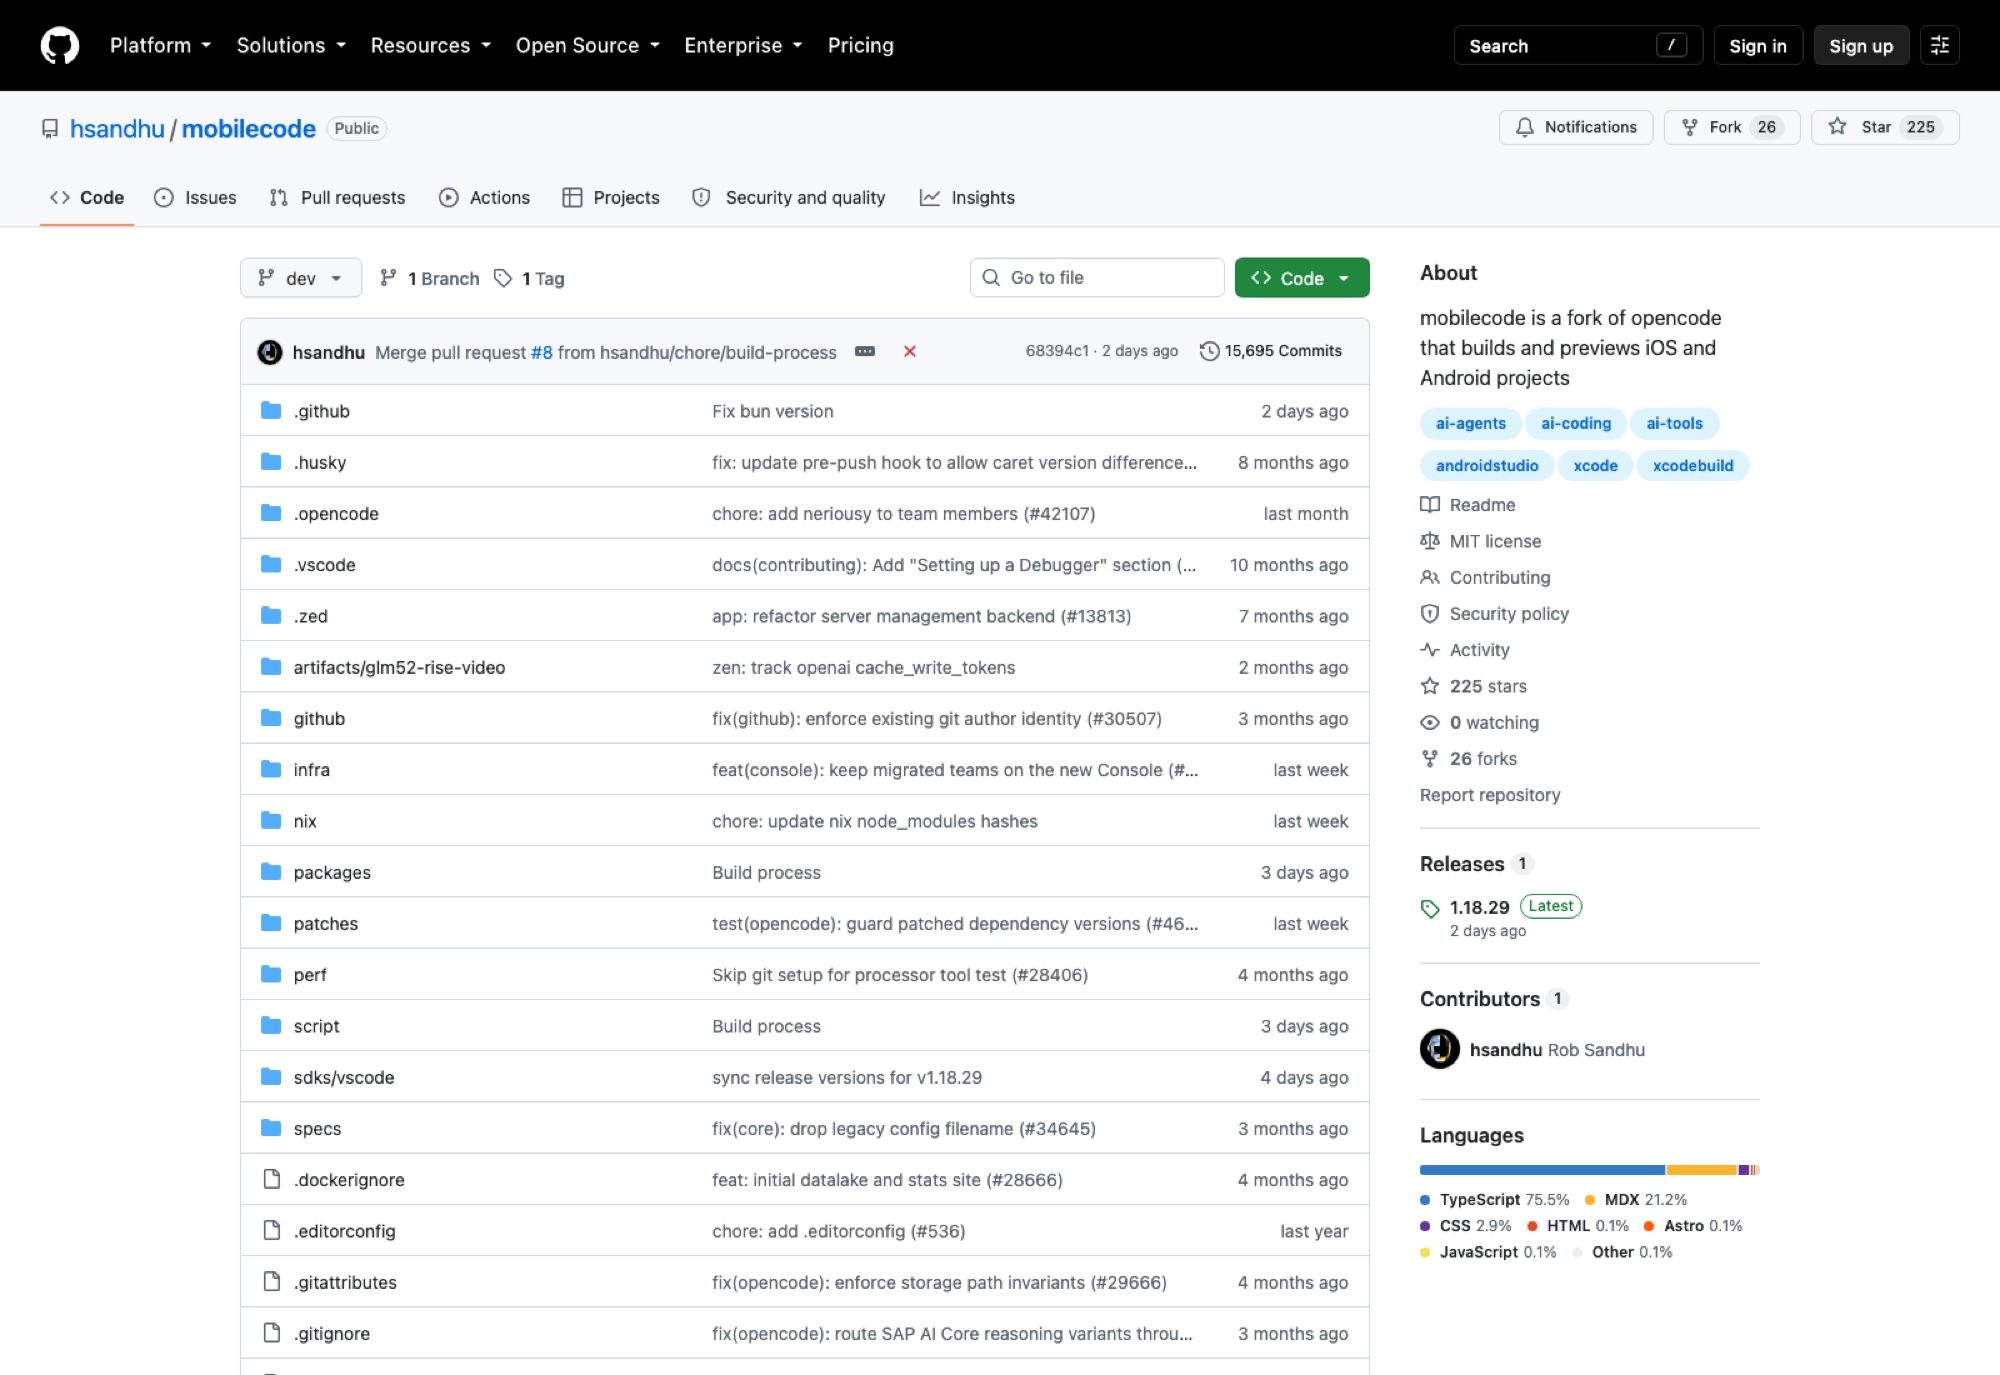
Task: Switch to the Actions tab
Action: click(485, 197)
